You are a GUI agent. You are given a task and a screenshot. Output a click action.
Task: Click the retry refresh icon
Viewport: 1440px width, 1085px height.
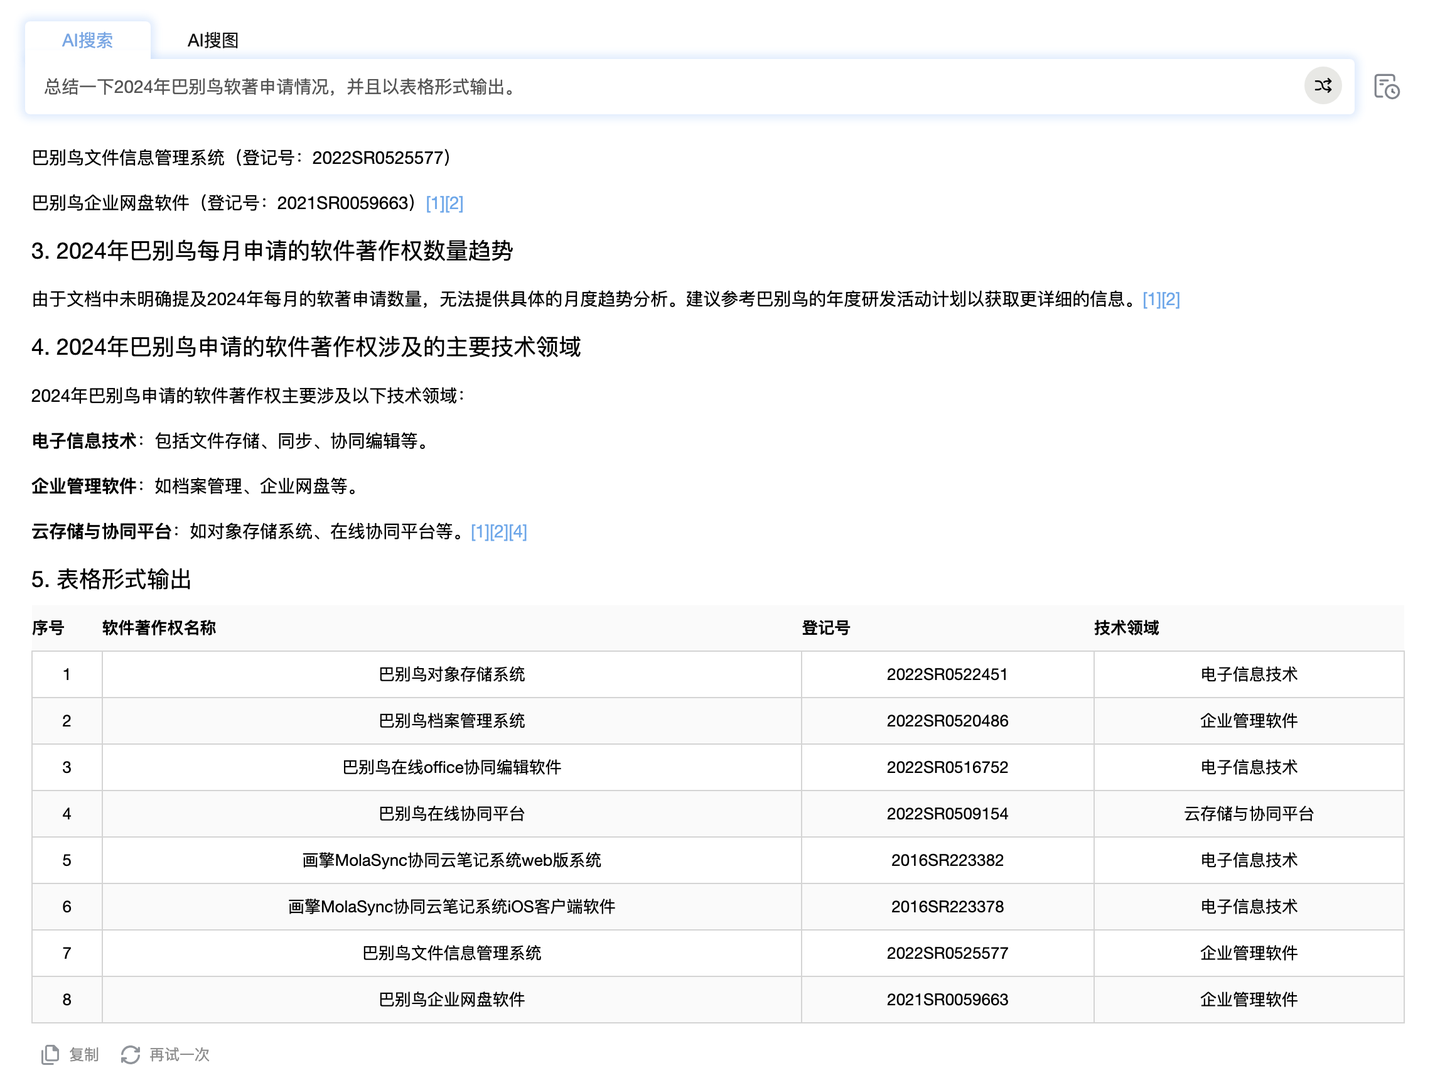pyautogui.click(x=130, y=1054)
